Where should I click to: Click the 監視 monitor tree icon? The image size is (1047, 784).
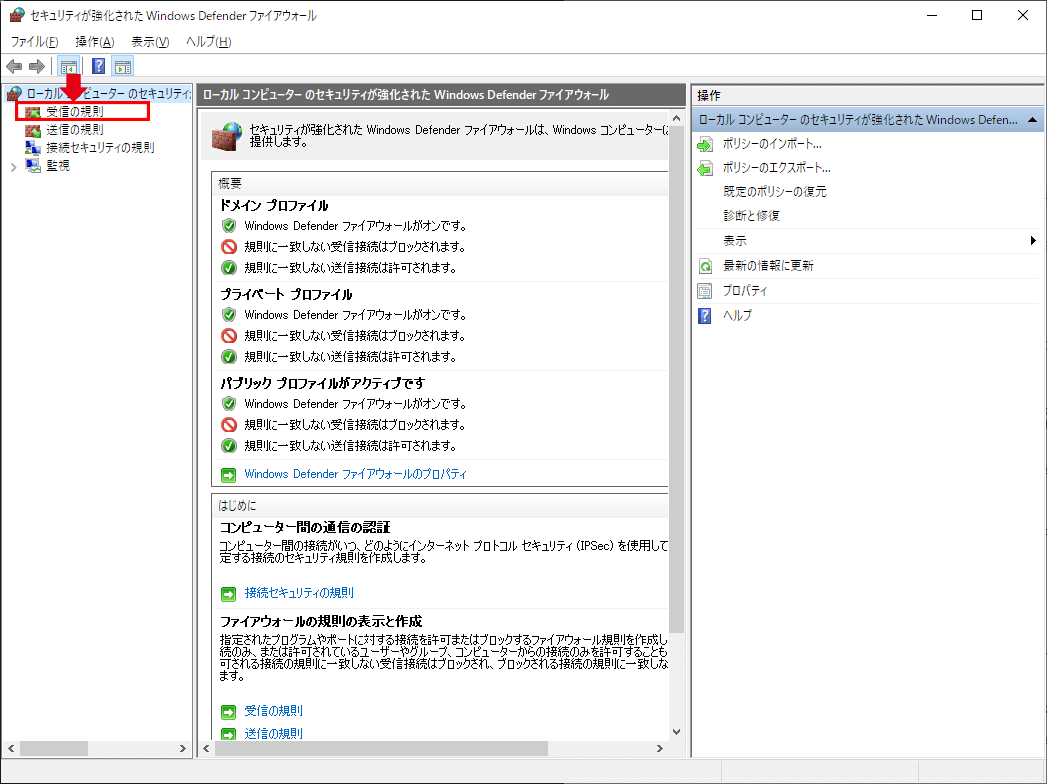33,166
